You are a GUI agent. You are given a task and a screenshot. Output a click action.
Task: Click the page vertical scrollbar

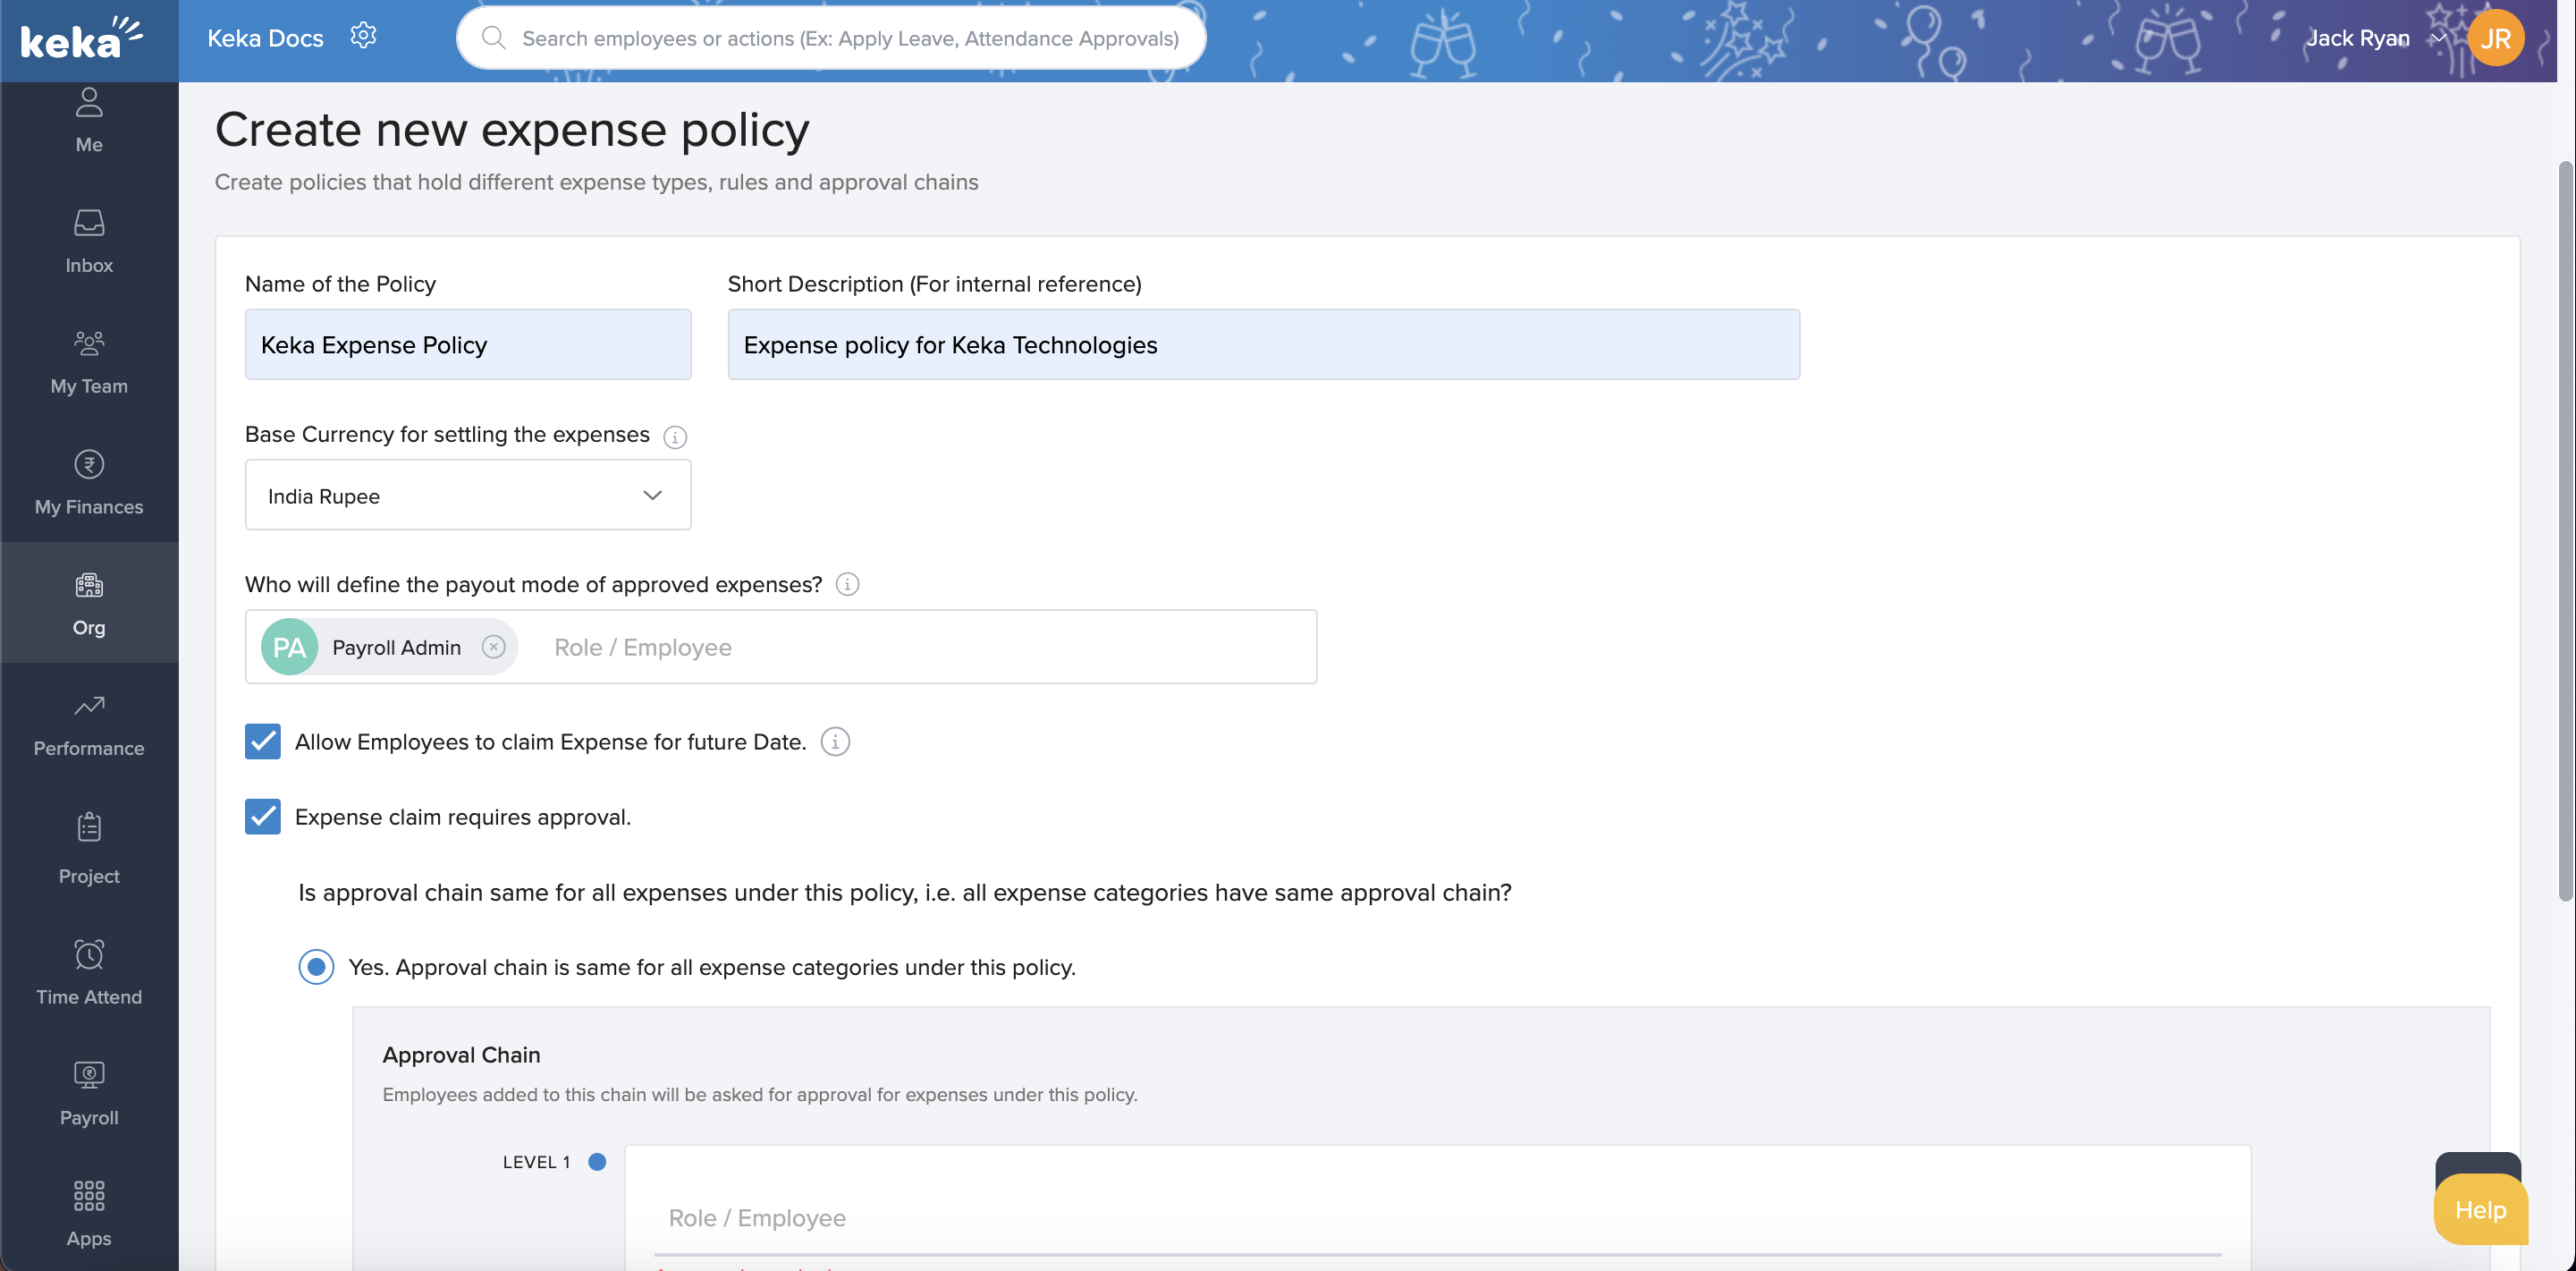tap(2565, 530)
